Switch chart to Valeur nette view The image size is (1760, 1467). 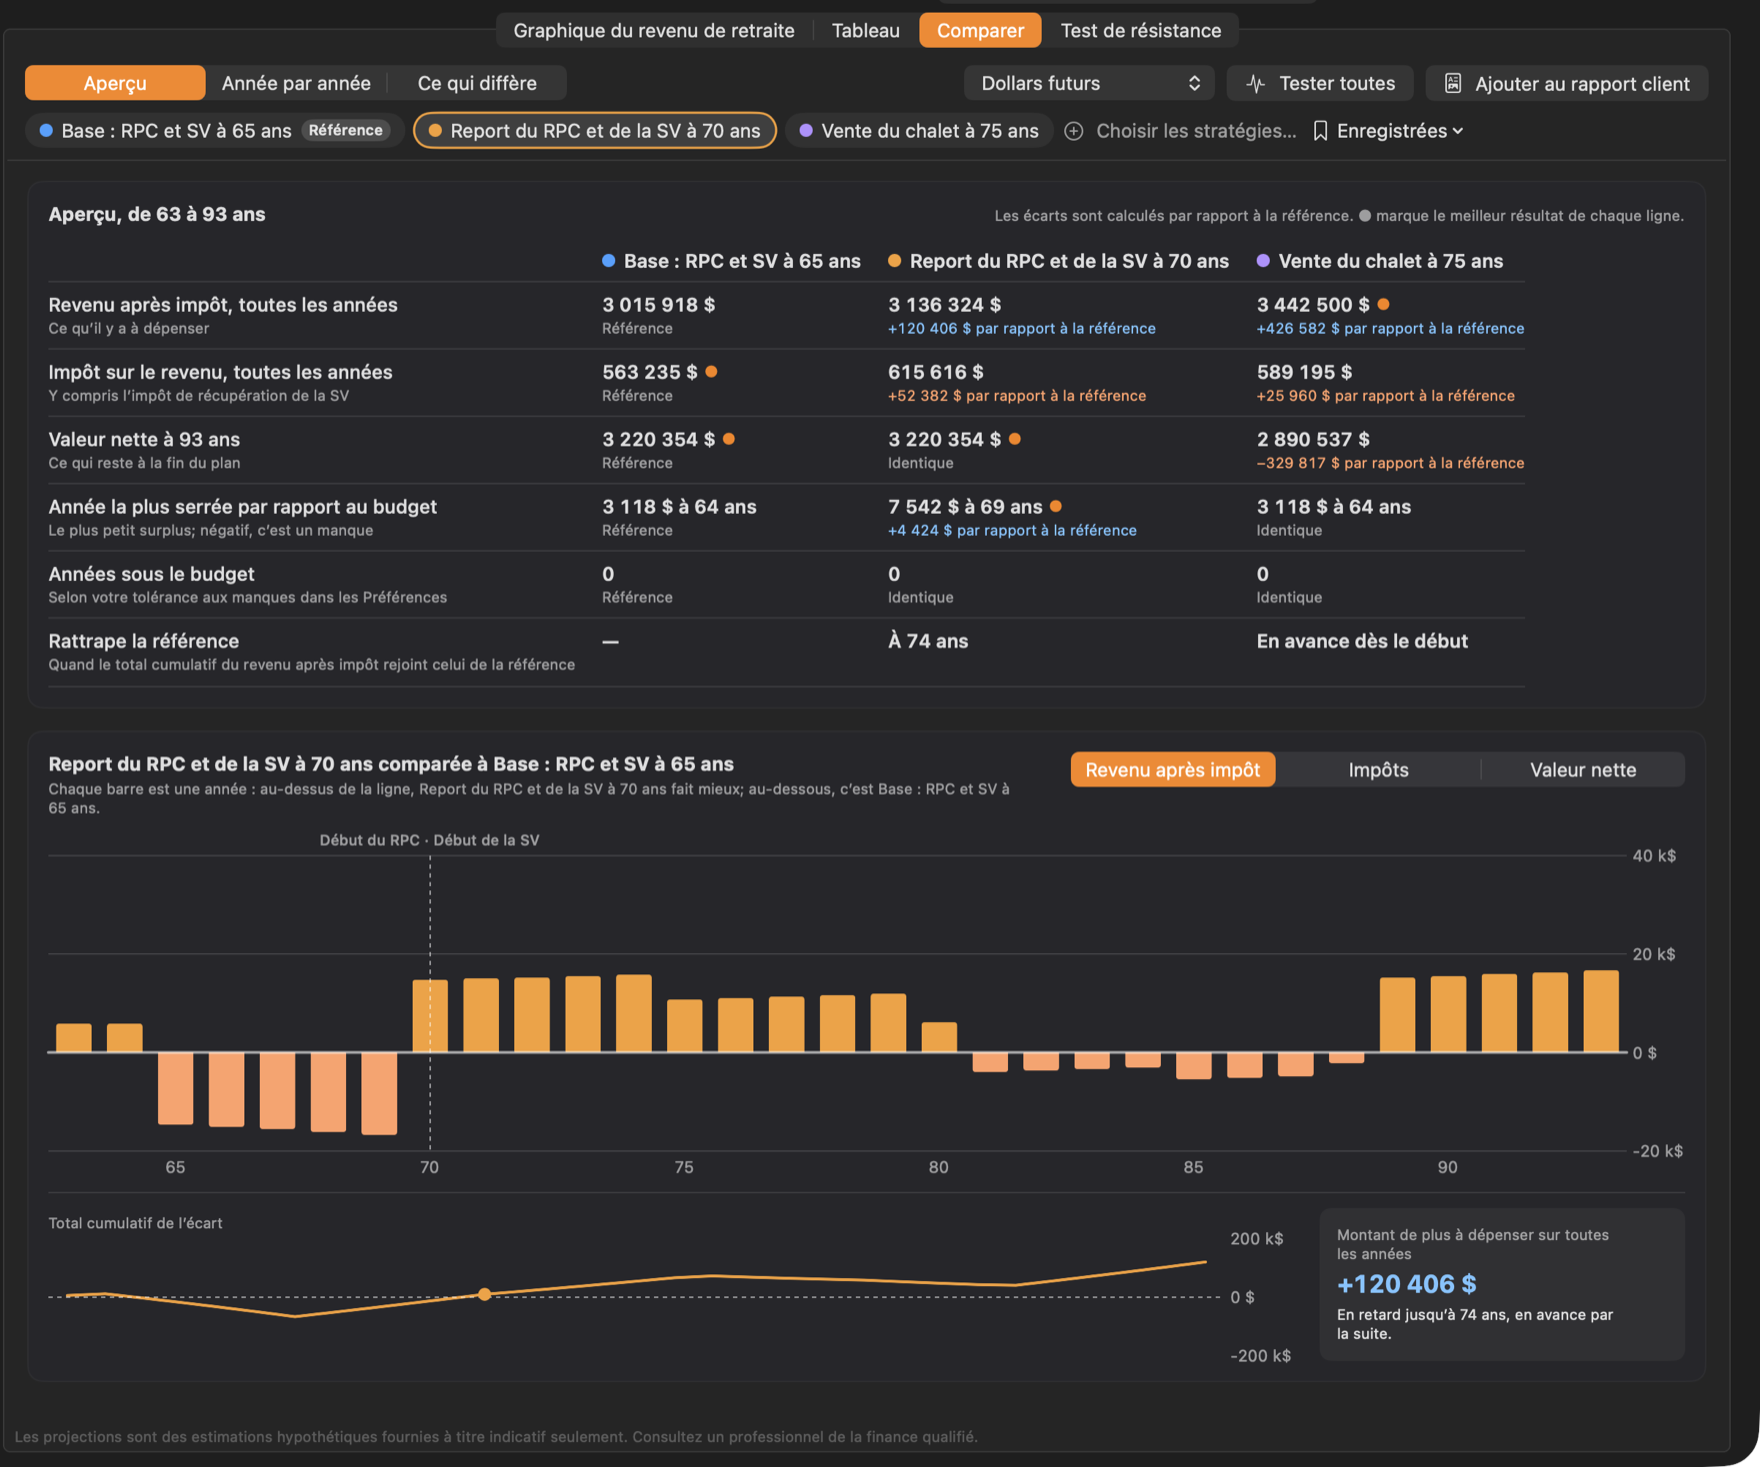[1583, 770]
